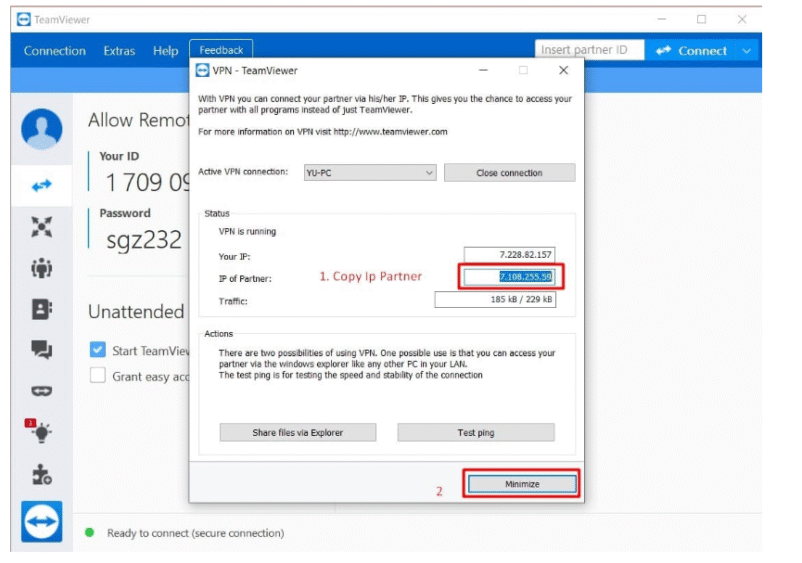Click the Allow Remote heading
The width and height of the screenshot is (802, 563).
(139, 120)
